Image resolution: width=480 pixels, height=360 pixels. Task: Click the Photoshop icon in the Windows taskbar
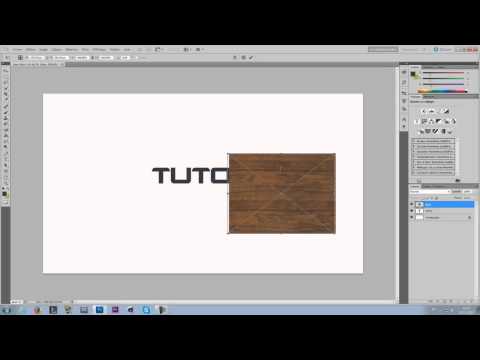99,310
